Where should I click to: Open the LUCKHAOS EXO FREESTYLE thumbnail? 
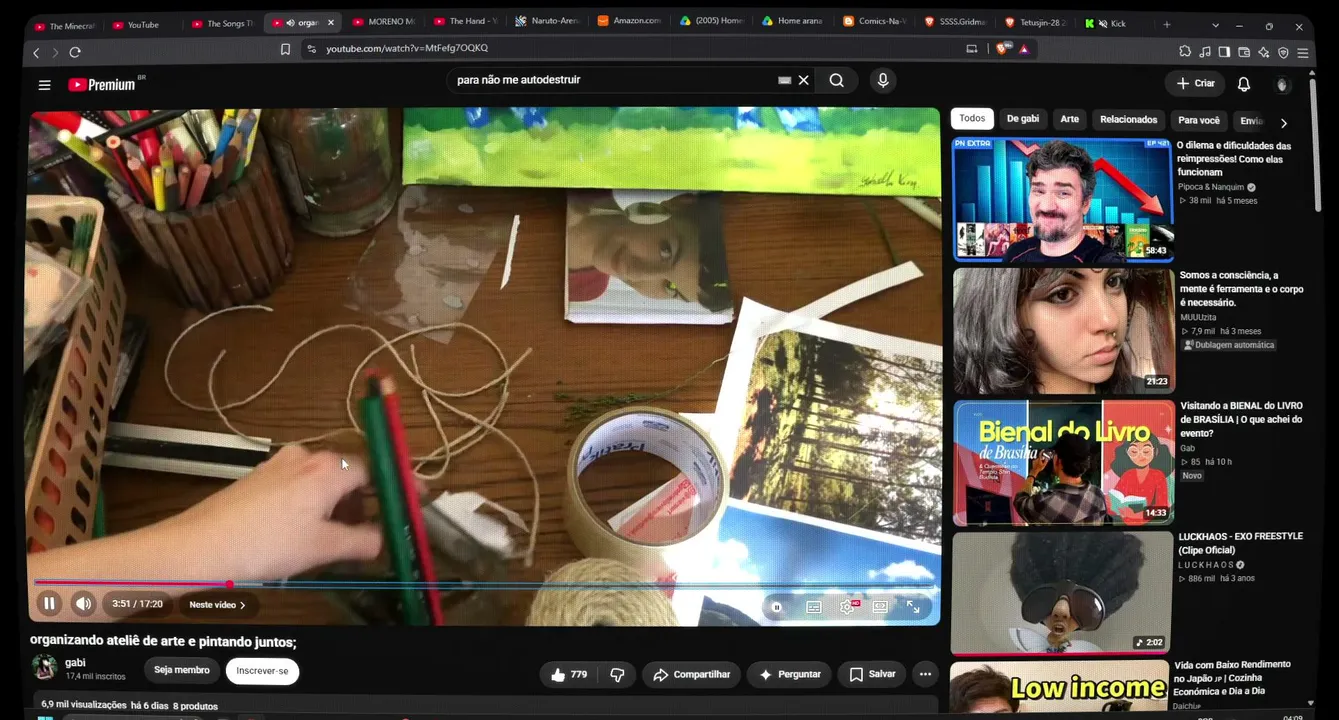tap(1062, 593)
